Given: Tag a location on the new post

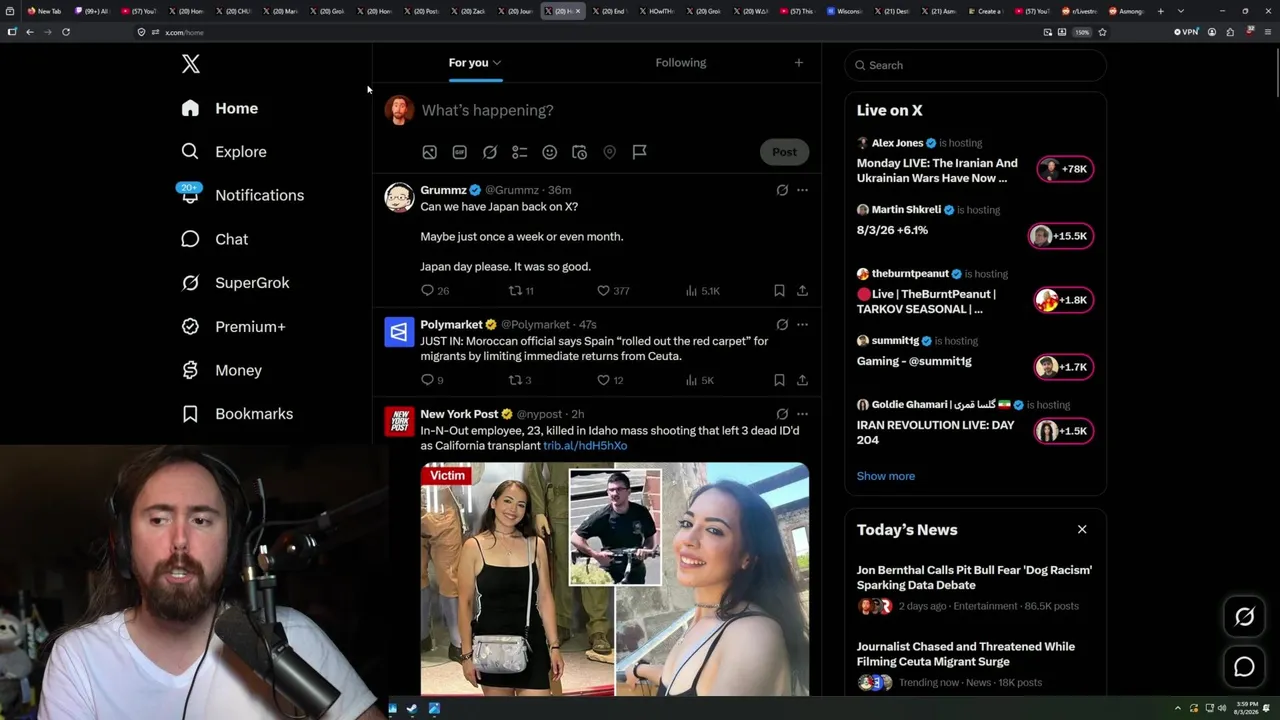Looking at the screenshot, I should [x=609, y=152].
